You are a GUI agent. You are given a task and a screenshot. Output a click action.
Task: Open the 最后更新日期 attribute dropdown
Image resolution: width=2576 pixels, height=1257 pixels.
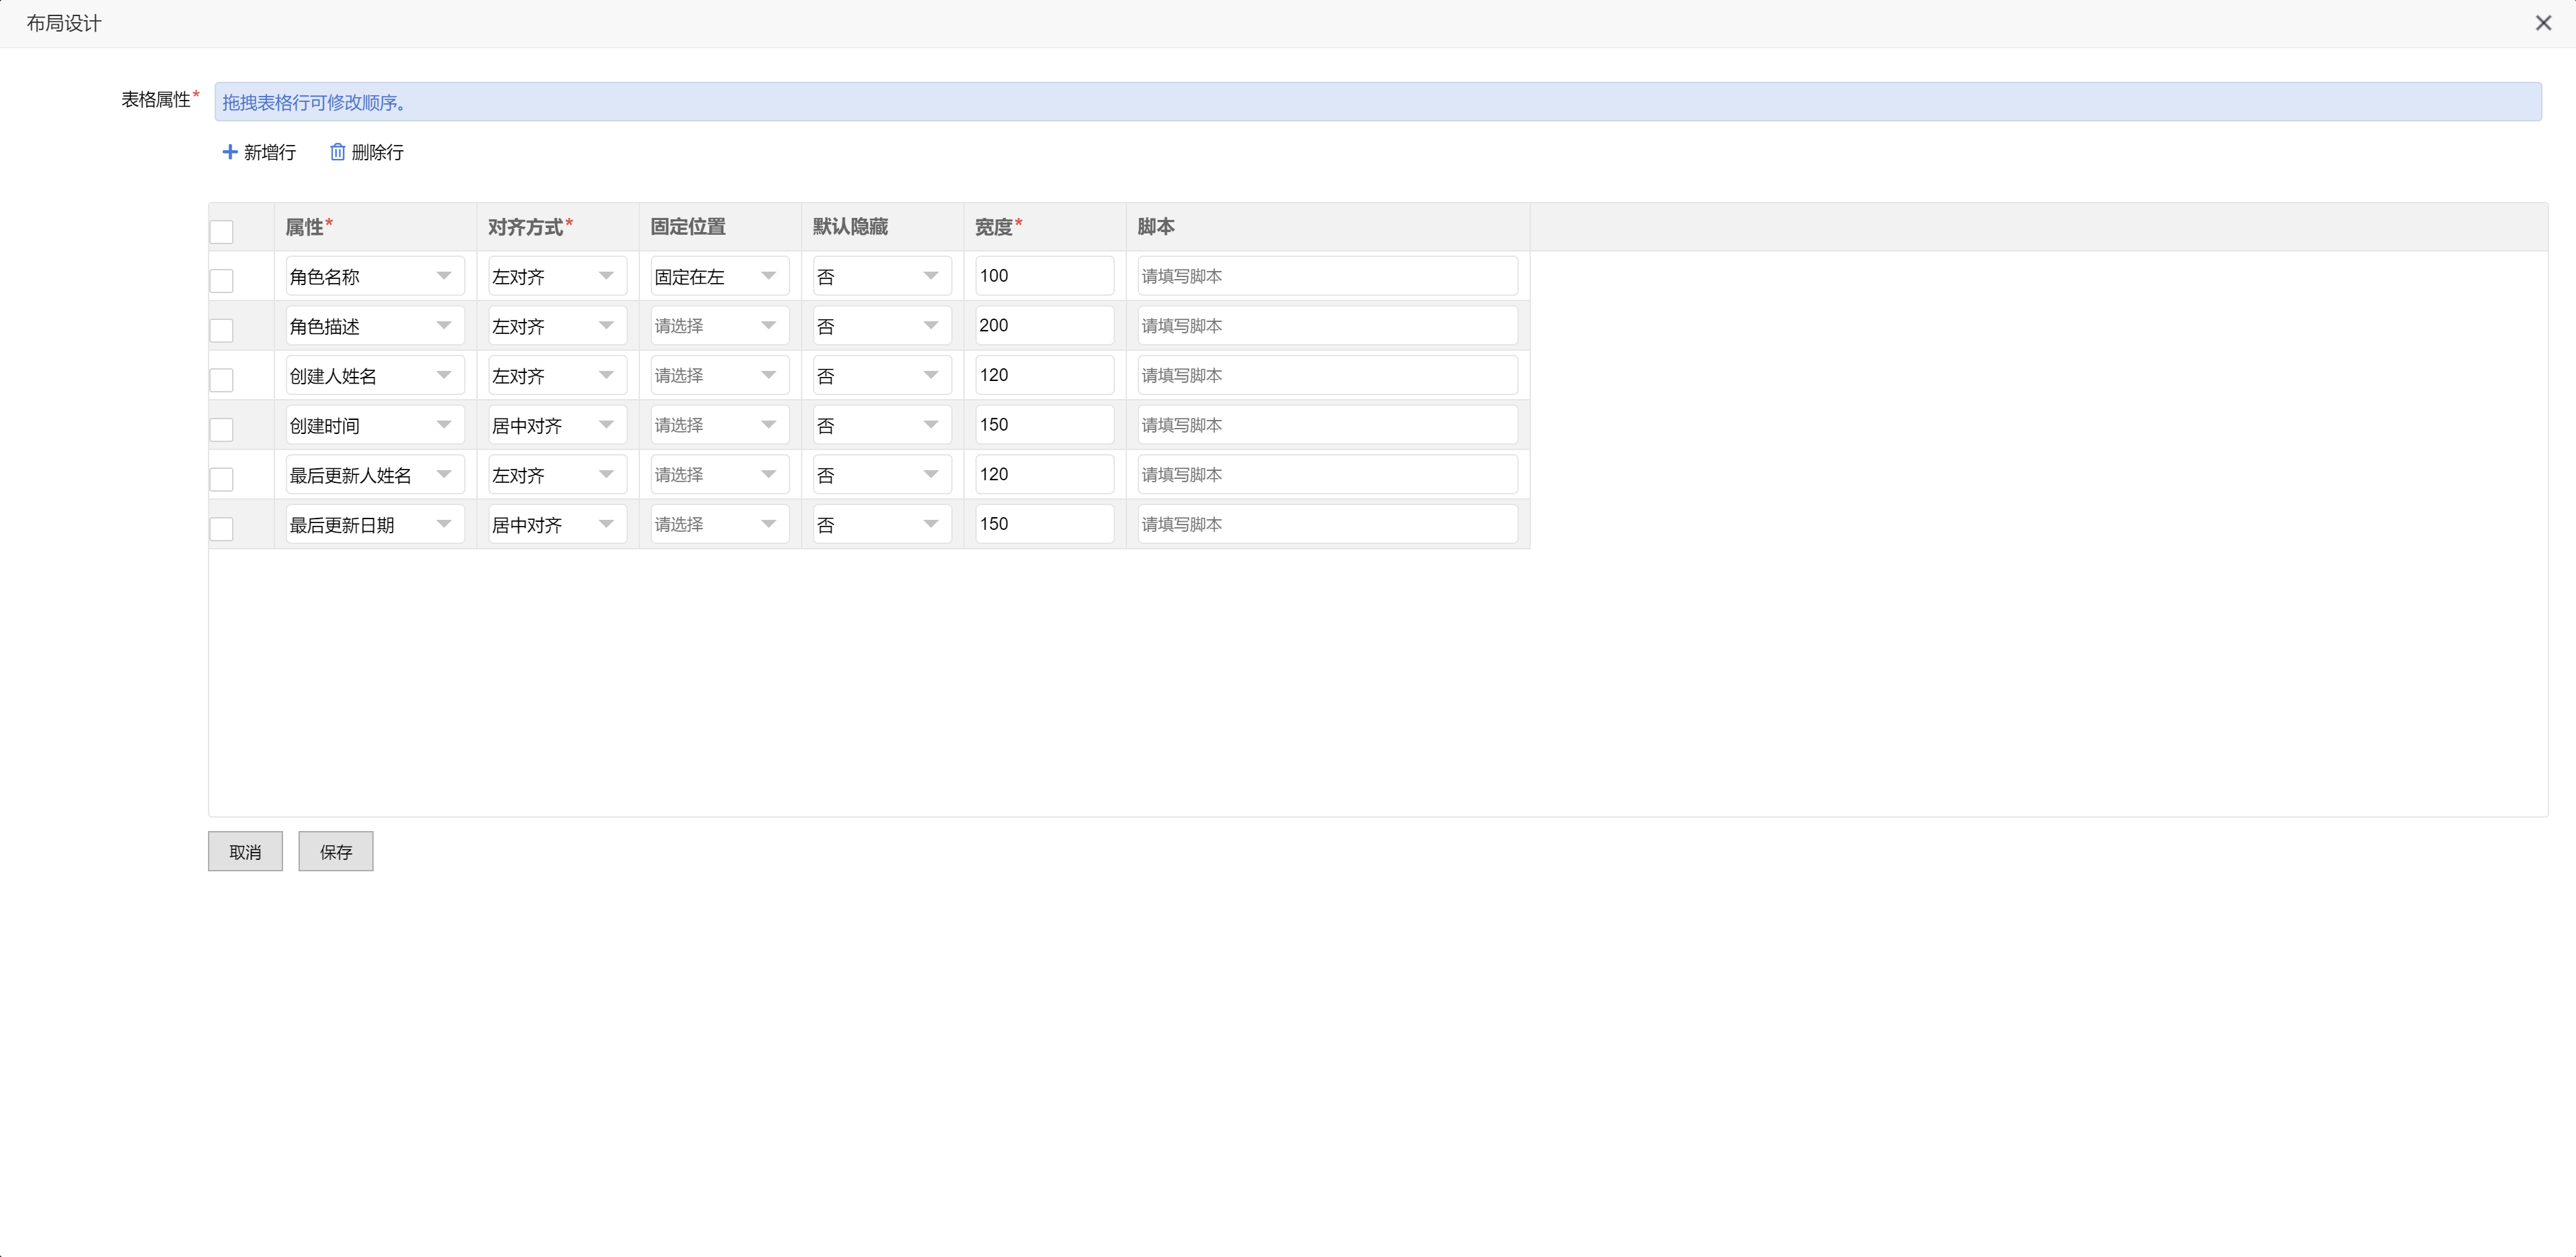coord(375,524)
